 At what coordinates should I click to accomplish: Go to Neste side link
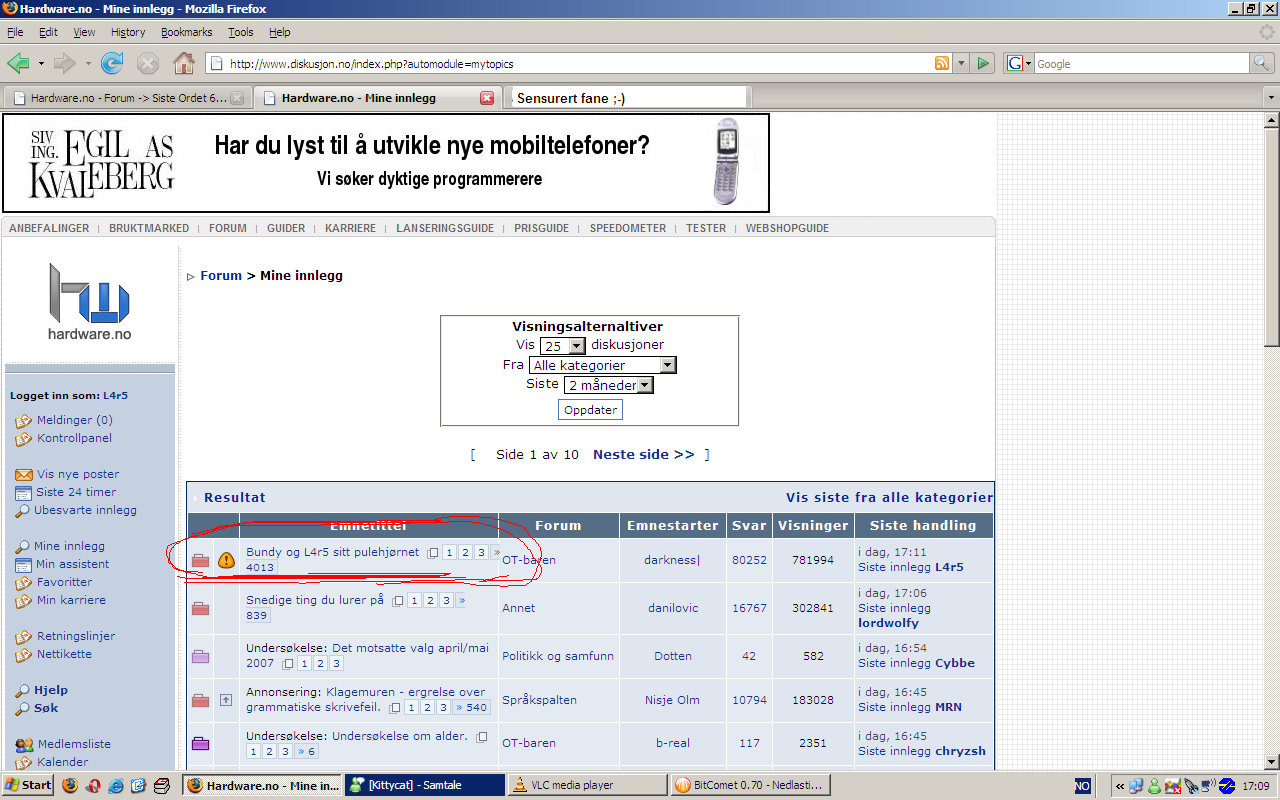[x=643, y=454]
